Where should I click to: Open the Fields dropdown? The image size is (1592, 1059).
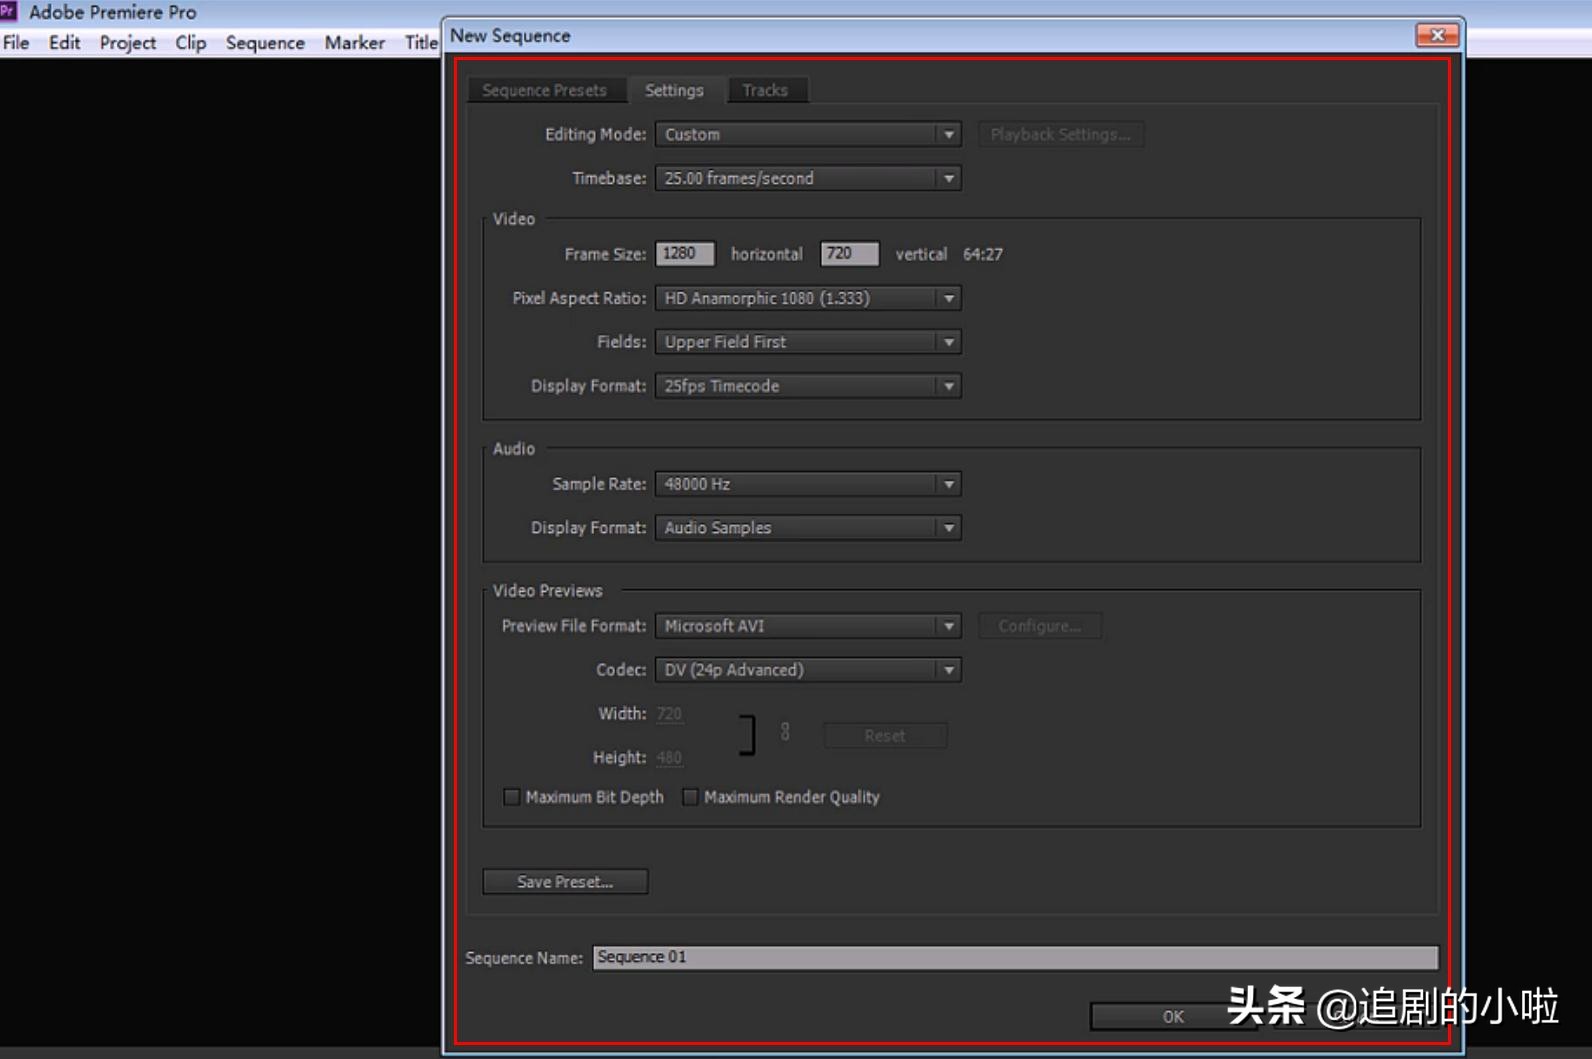[x=808, y=342]
